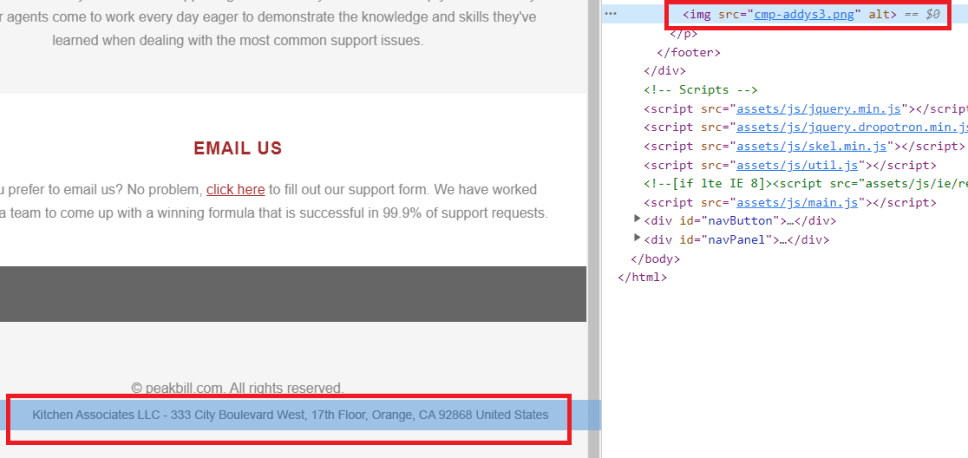Select the closing div line under footer
This screenshot has height=458, width=968.
[664, 71]
